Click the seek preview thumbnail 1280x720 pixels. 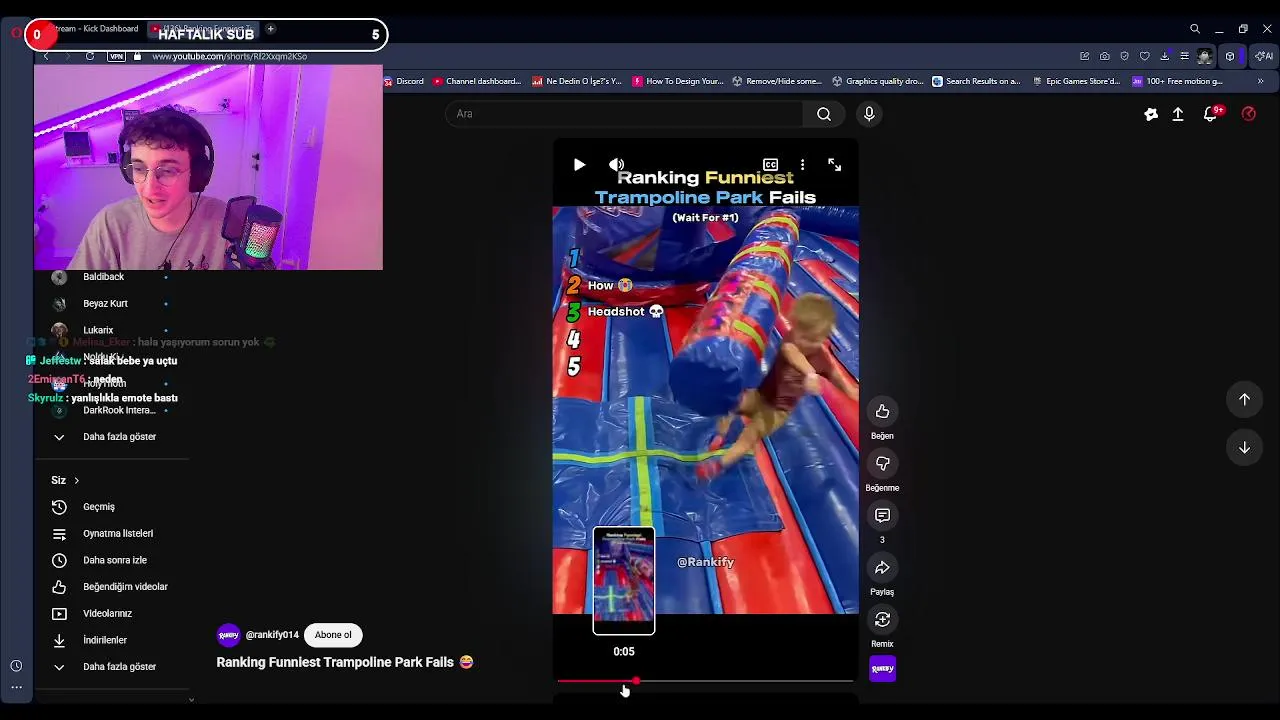pos(624,581)
